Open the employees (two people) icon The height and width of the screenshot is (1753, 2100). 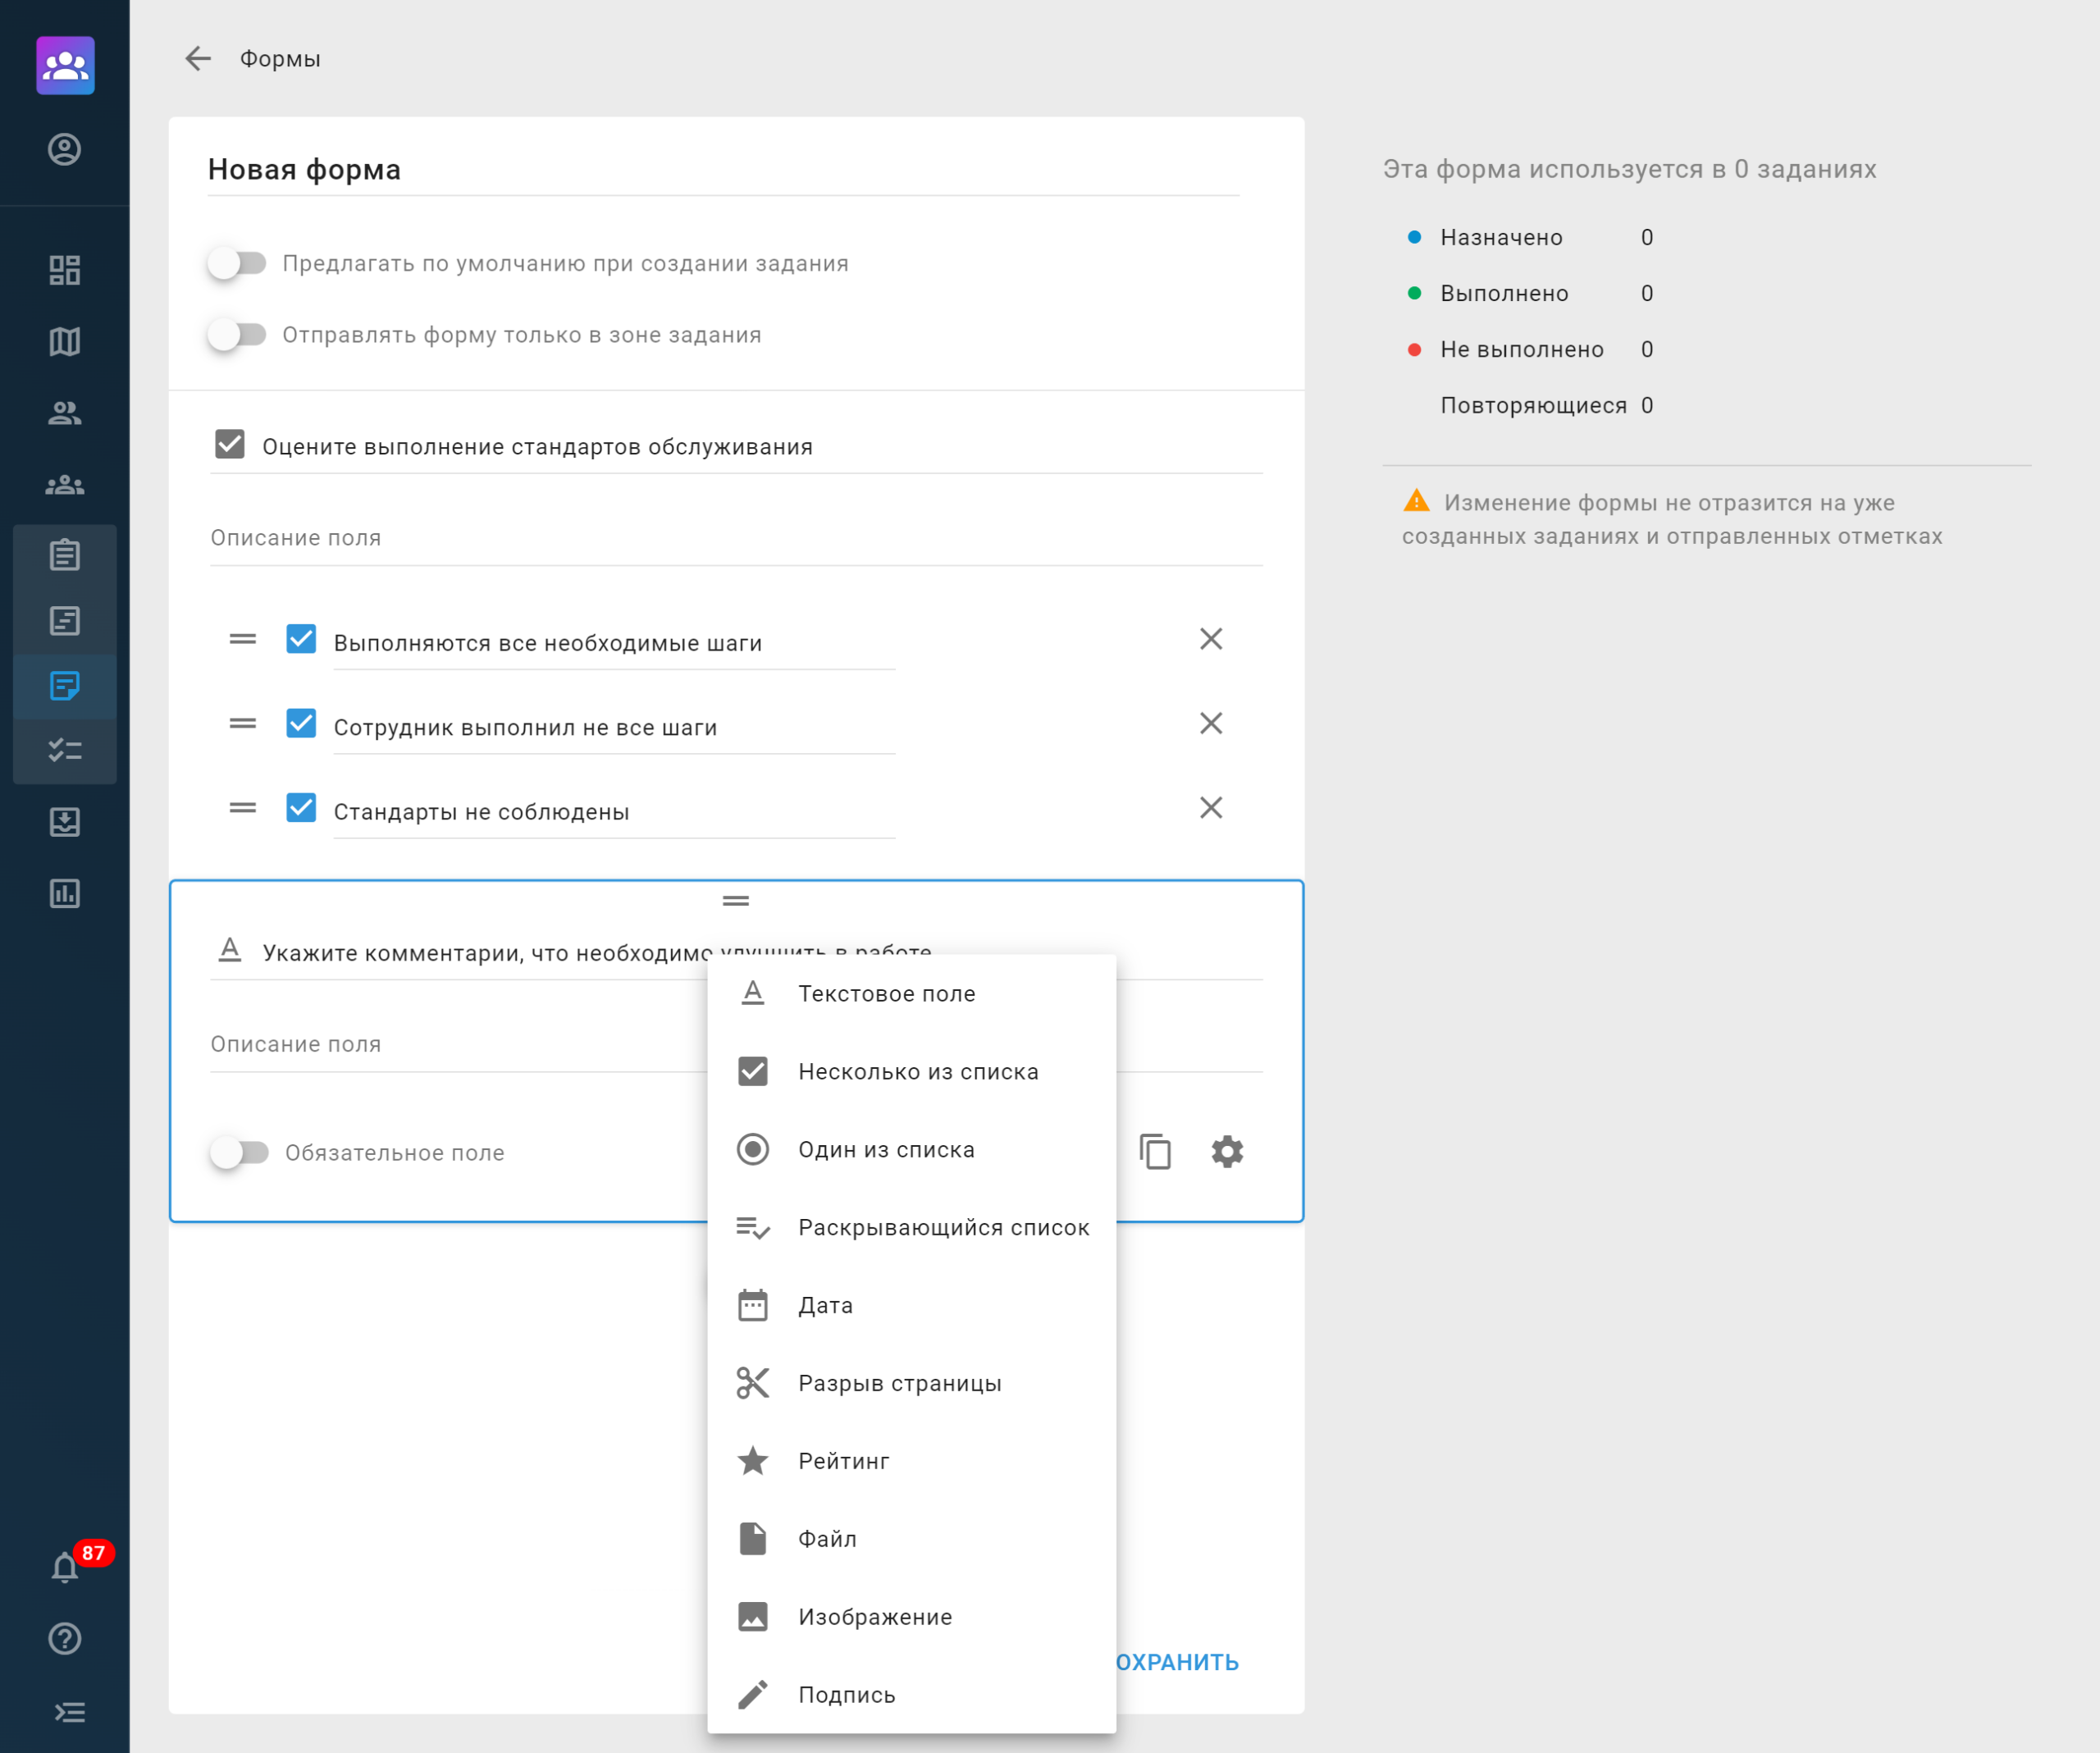65,413
